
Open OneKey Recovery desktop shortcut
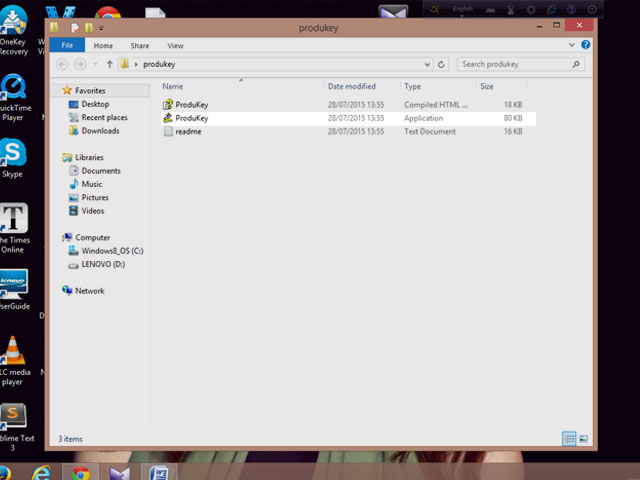(13, 30)
